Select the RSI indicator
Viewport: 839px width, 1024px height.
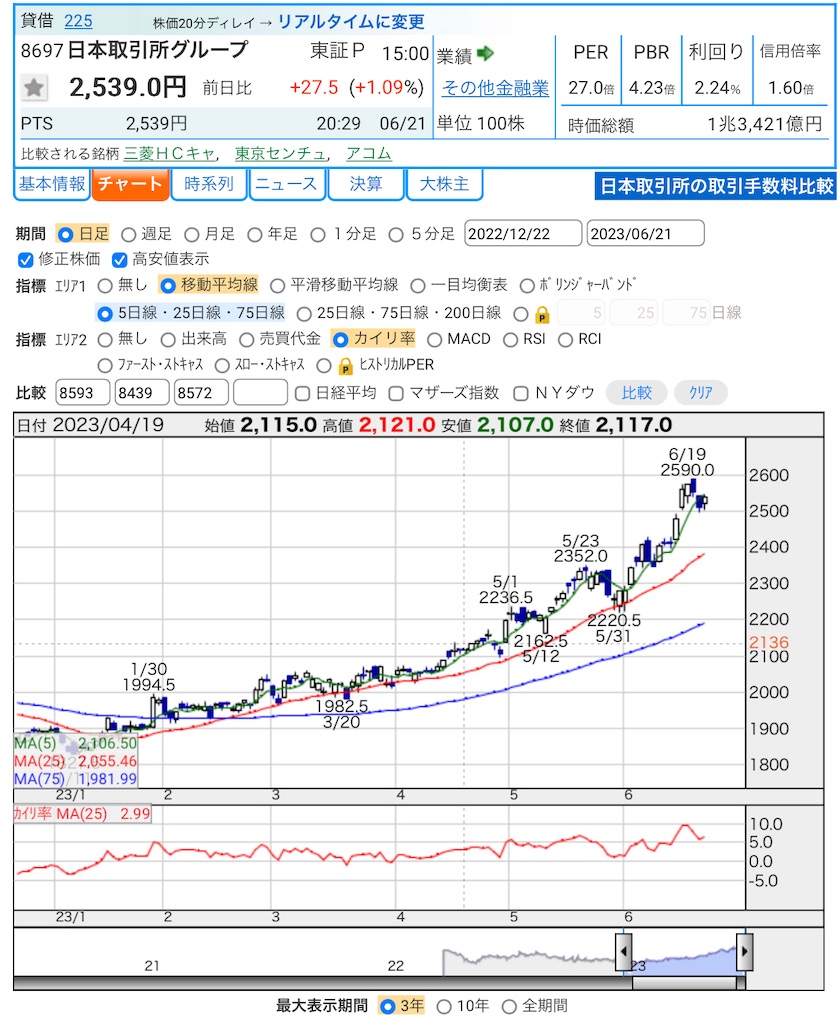511,340
